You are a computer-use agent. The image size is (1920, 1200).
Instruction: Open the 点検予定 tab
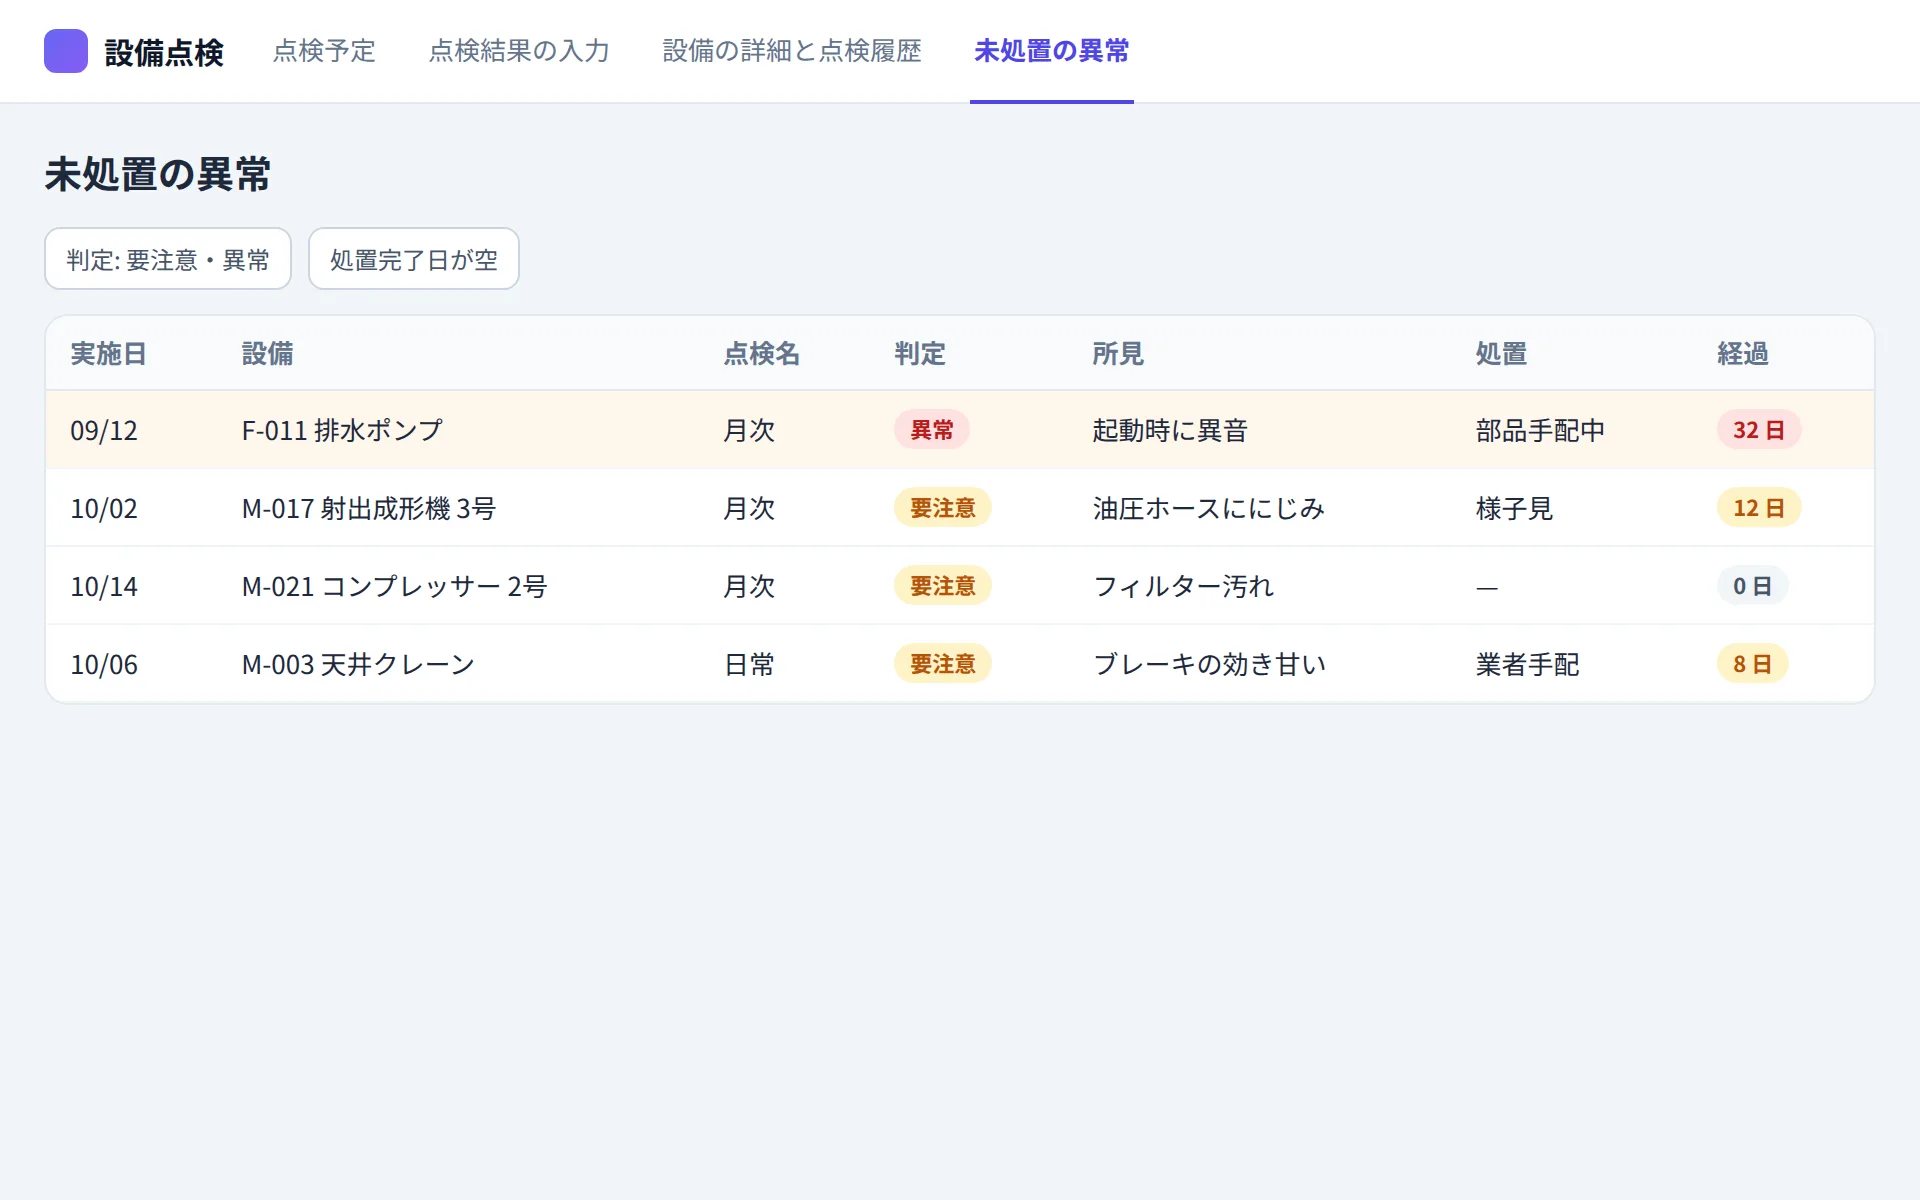tap(324, 51)
